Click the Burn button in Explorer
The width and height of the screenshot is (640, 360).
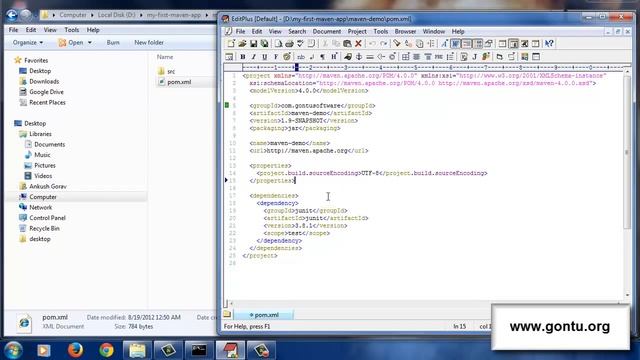[x=113, y=42]
